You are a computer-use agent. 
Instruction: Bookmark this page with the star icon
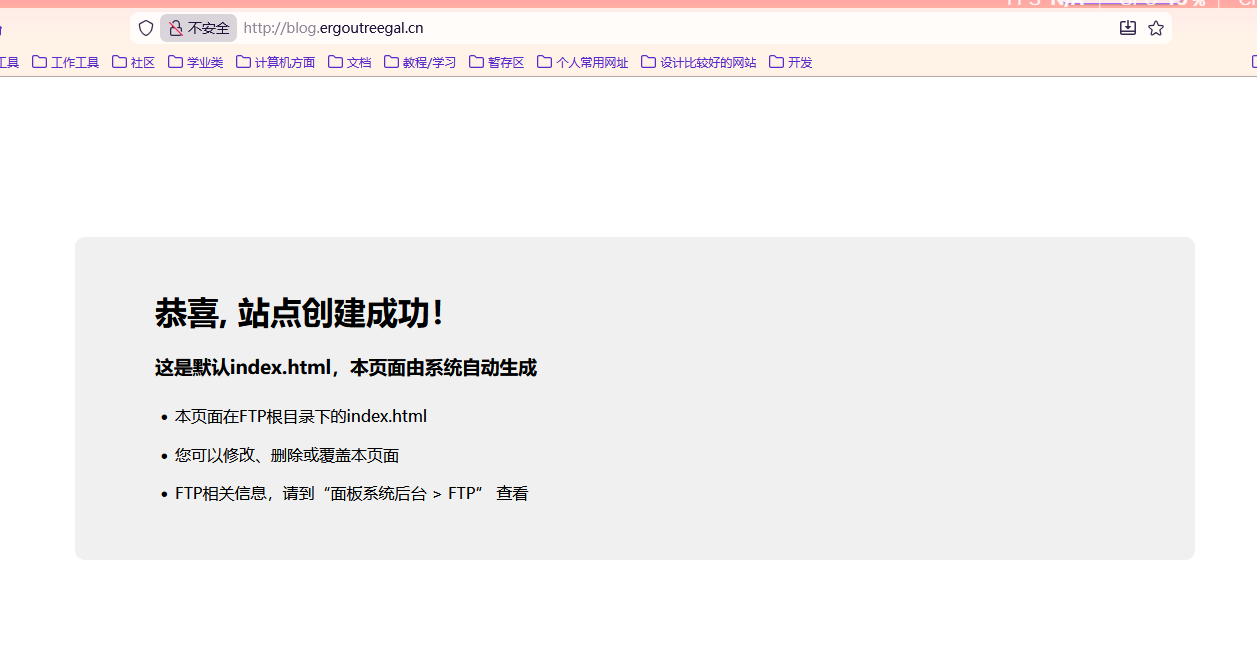[x=1156, y=28]
